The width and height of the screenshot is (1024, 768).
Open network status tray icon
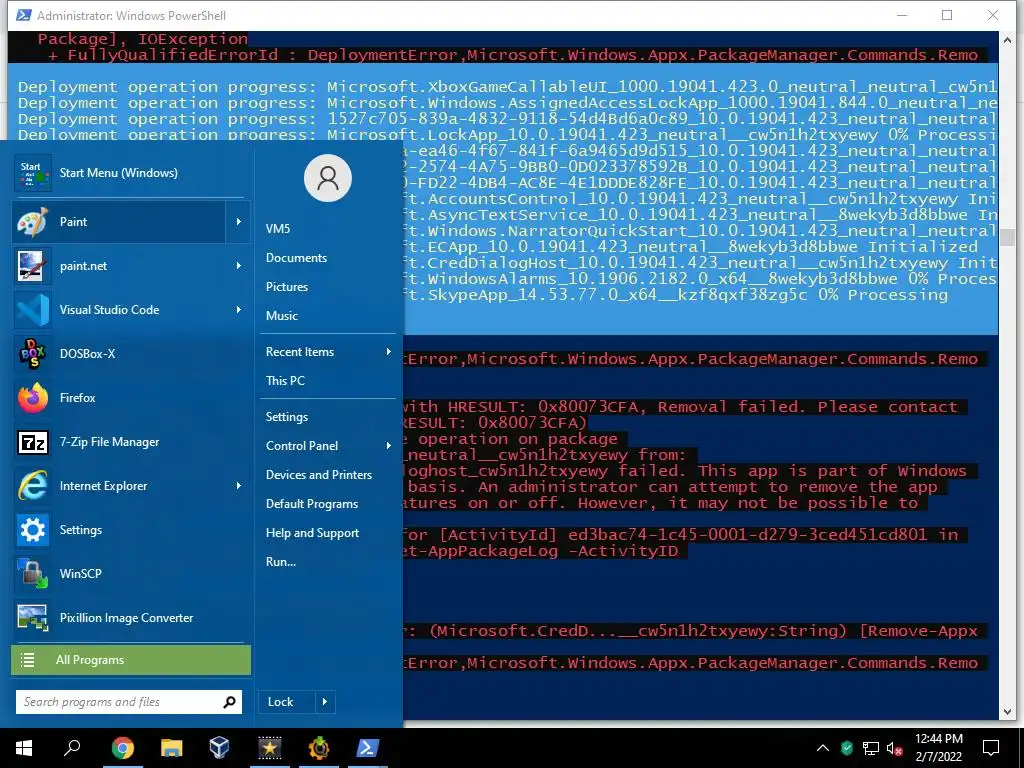tap(871, 748)
